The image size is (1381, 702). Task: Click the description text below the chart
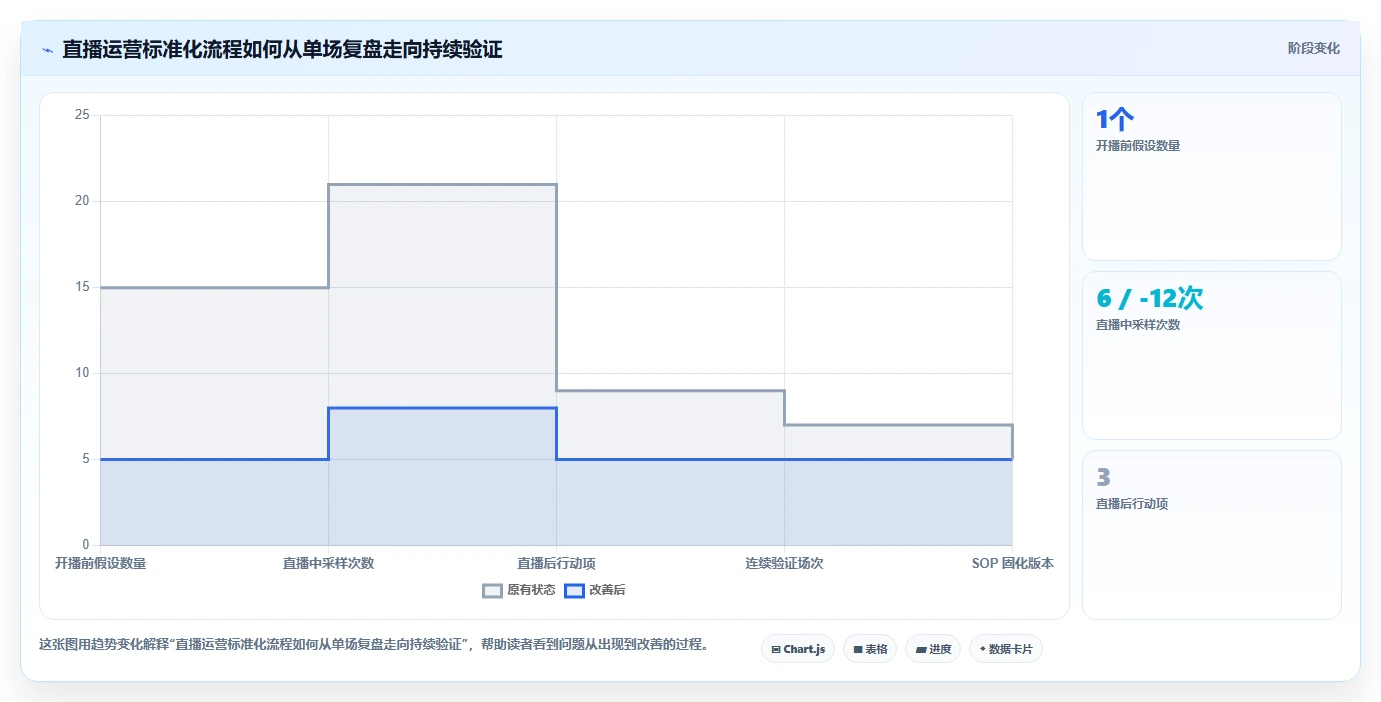pos(373,645)
